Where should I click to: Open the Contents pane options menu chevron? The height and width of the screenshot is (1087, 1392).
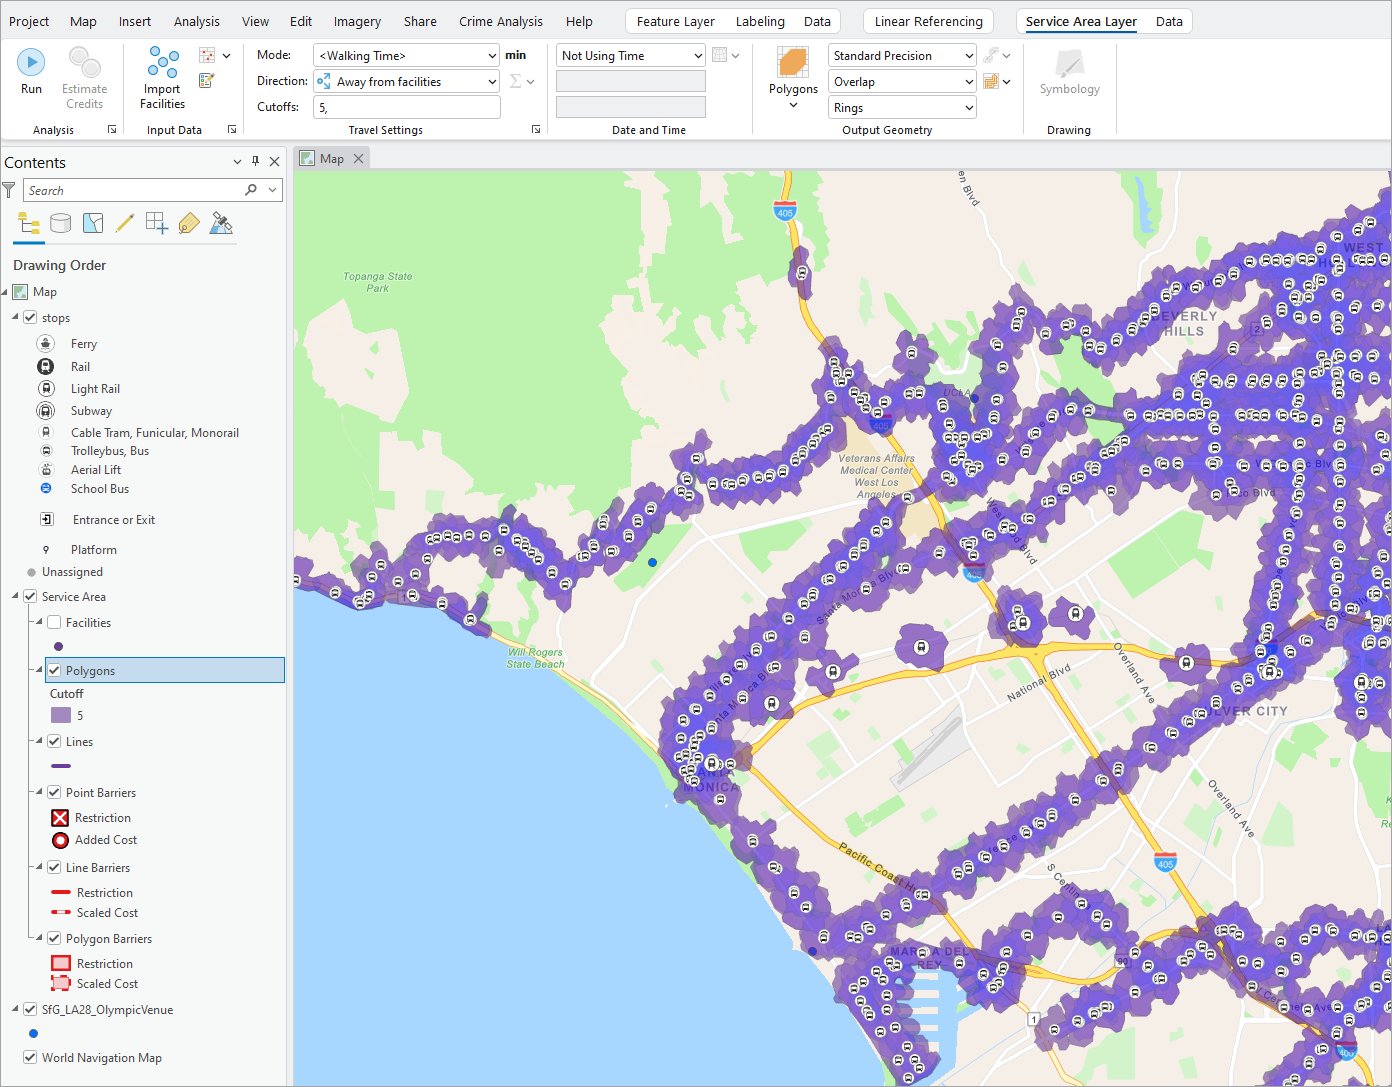click(x=237, y=161)
